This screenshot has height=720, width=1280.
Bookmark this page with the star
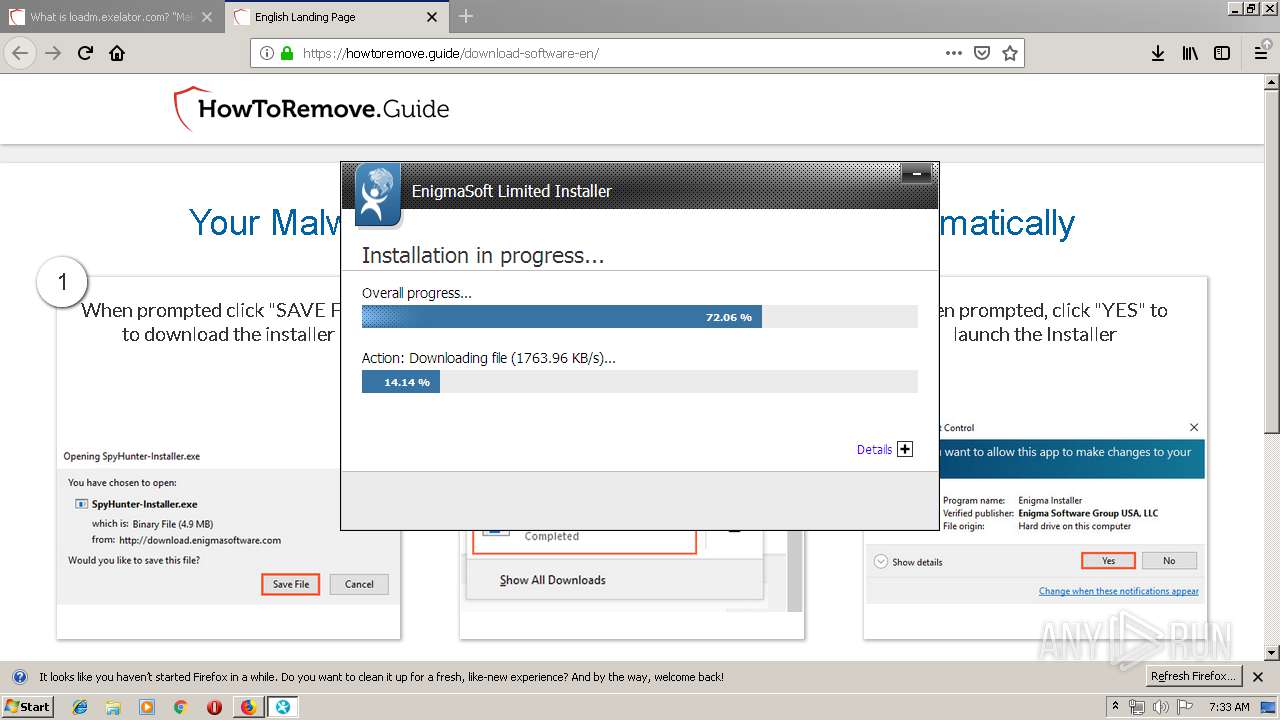(x=1010, y=53)
